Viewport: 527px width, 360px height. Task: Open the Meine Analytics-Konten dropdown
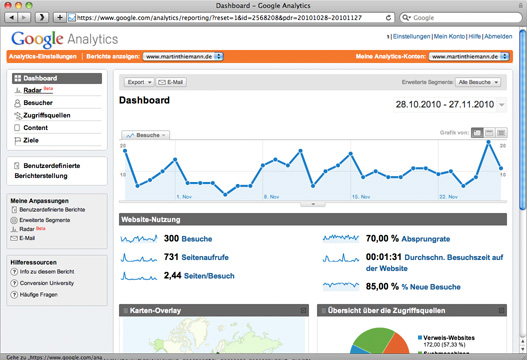469,56
